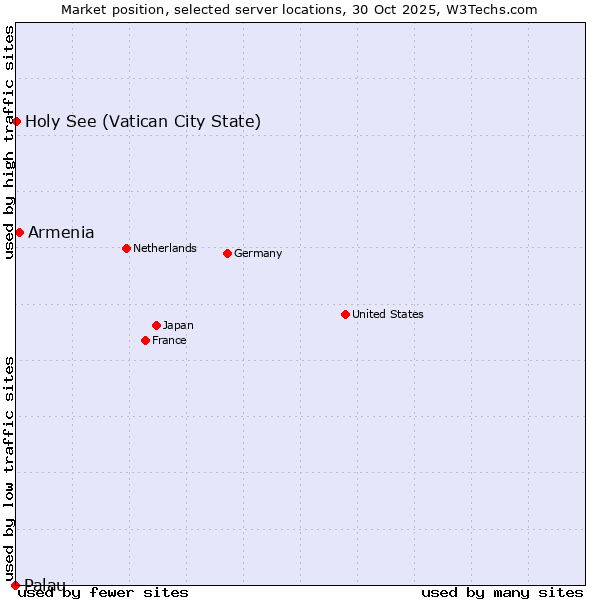Click the "used by many sites" axis label
The width and height of the screenshot is (600, 600).
point(502,592)
